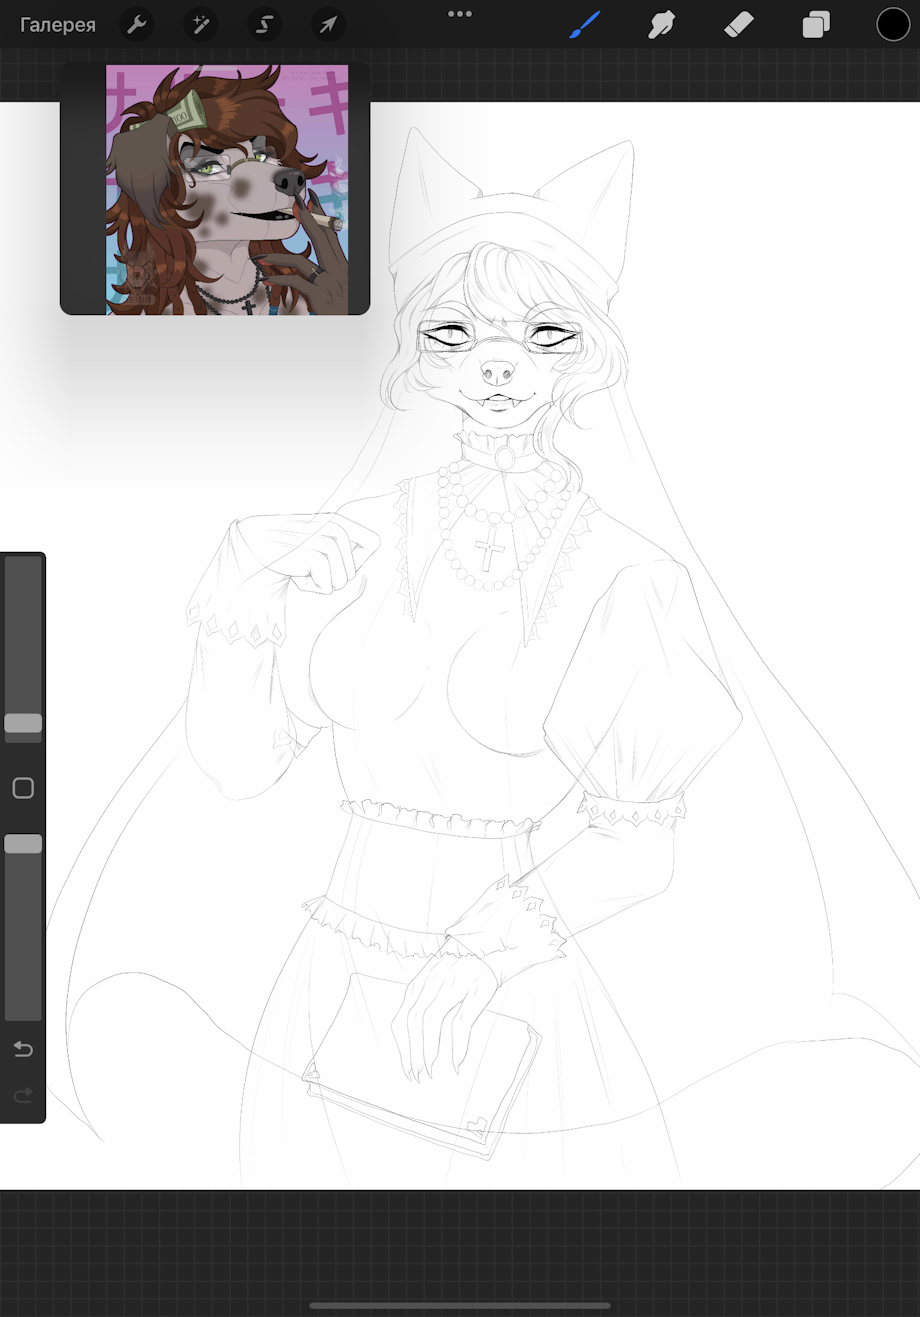920x1317 pixels.
Task: Tap the floating reference image thumbnail
Action: pos(228,190)
